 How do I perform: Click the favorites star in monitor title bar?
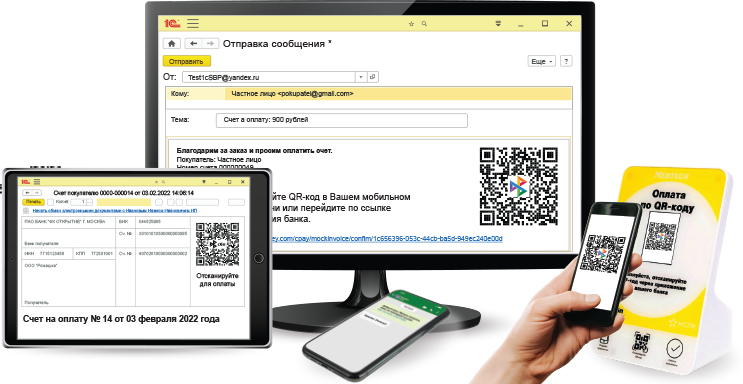pyautogui.click(x=411, y=24)
